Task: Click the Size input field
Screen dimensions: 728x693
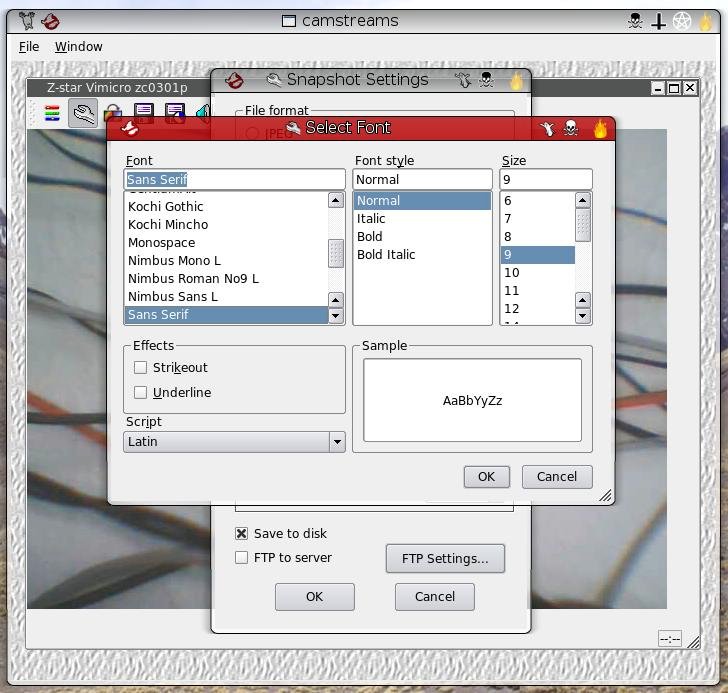Action: [546, 180]
